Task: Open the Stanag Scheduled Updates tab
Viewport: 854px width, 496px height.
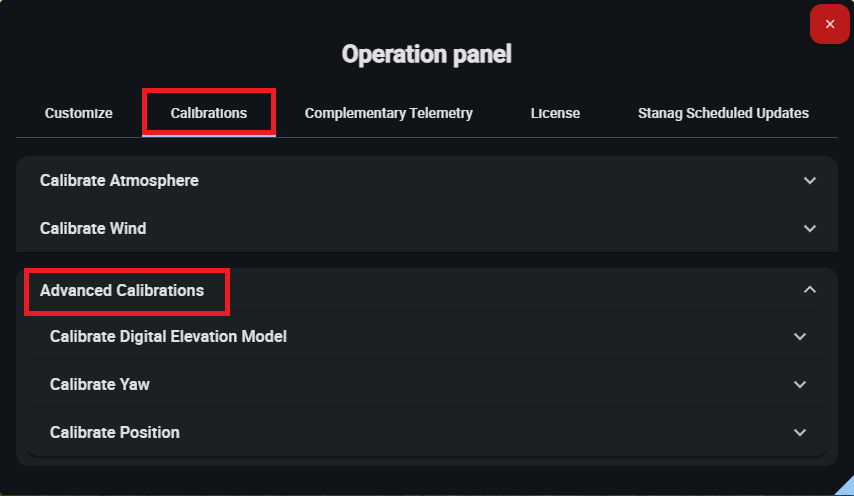Action: (x=723, y=113)
